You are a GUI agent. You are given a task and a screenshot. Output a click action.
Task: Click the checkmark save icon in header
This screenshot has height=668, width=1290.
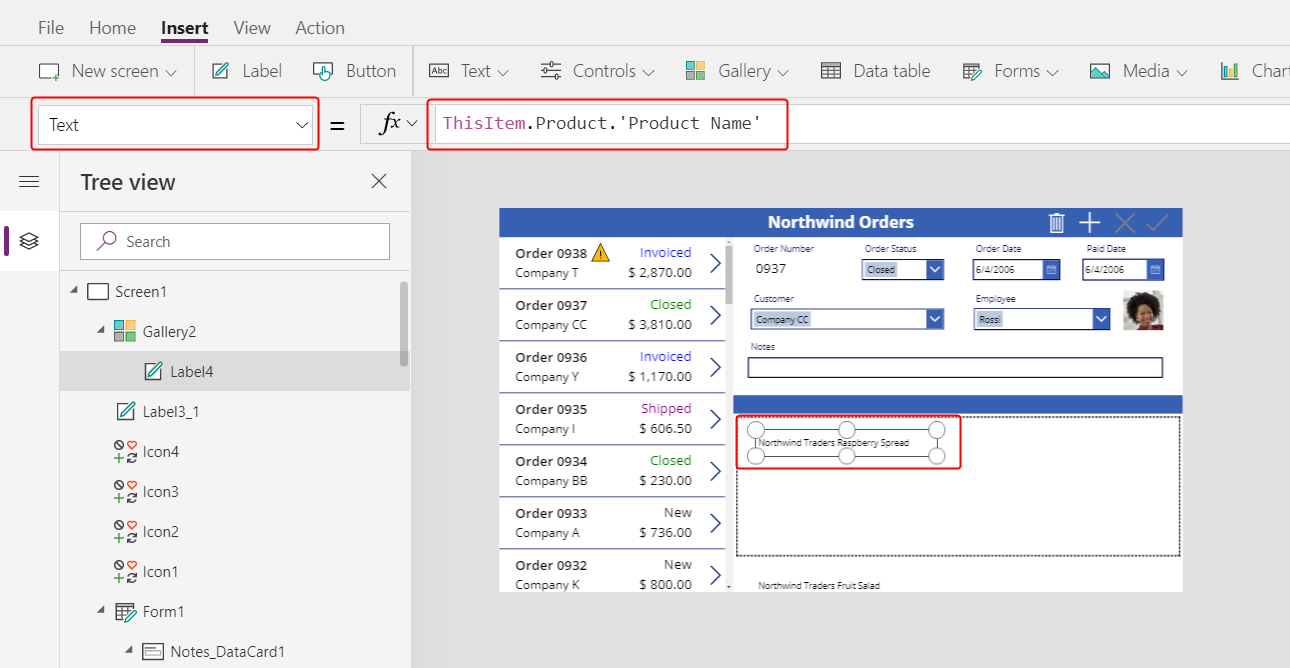pyautogui.click(x=1158, y=223)
